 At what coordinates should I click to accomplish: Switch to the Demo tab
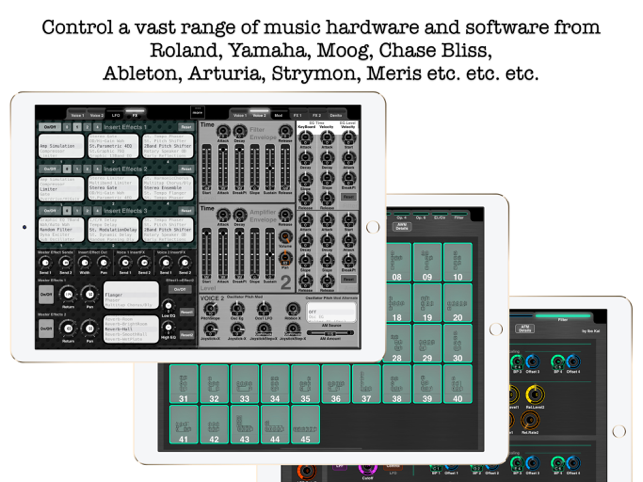(336, 114)
